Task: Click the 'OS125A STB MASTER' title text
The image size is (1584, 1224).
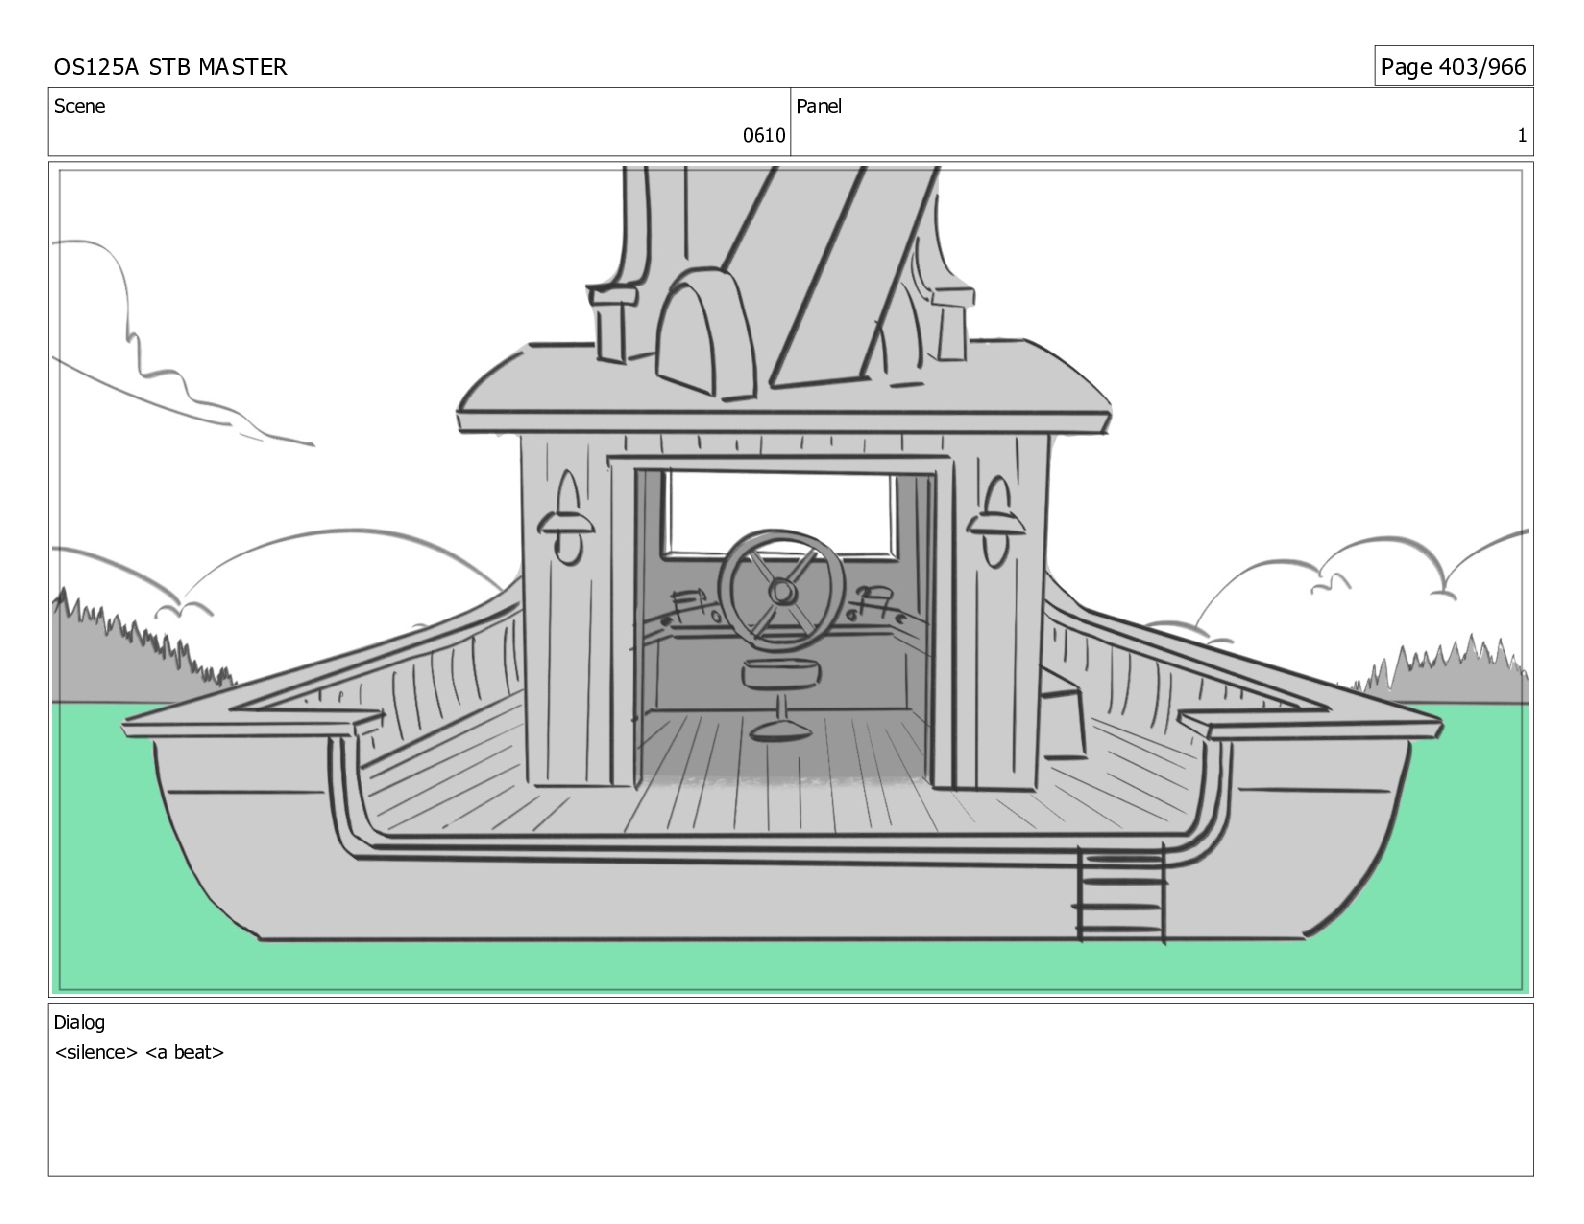Action: pos(170,67)
